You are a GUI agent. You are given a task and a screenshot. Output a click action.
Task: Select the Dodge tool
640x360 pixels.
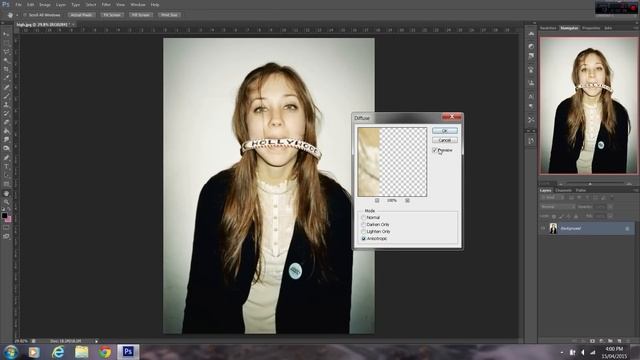[x=6, y=149]
